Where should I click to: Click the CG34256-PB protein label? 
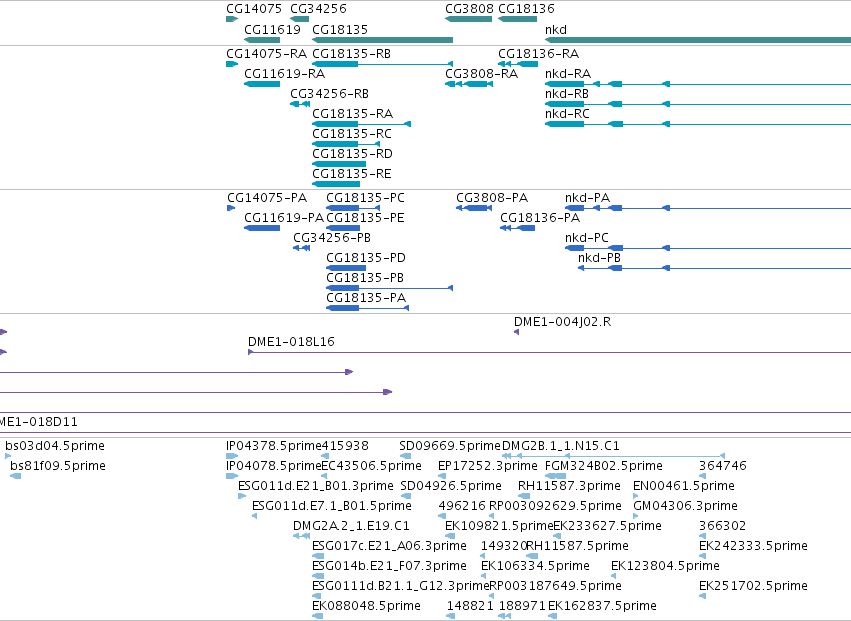point(332,238)
